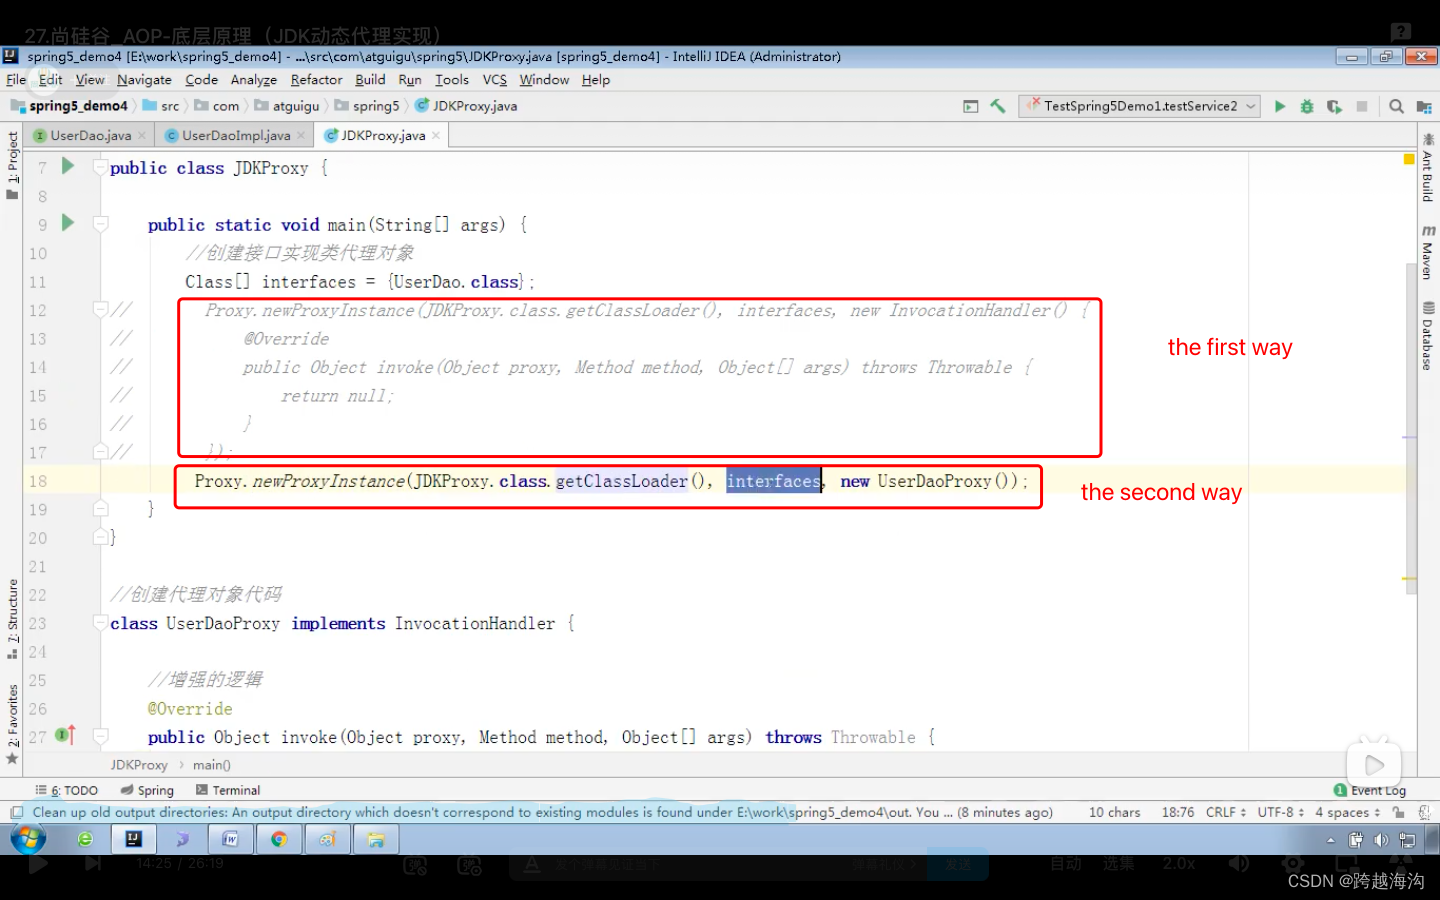The width and height of the screenshot is (1440, 900).
Task: Run TestSpring5Demo1.testService2 configuration
Action: (x=1280, y=106)
